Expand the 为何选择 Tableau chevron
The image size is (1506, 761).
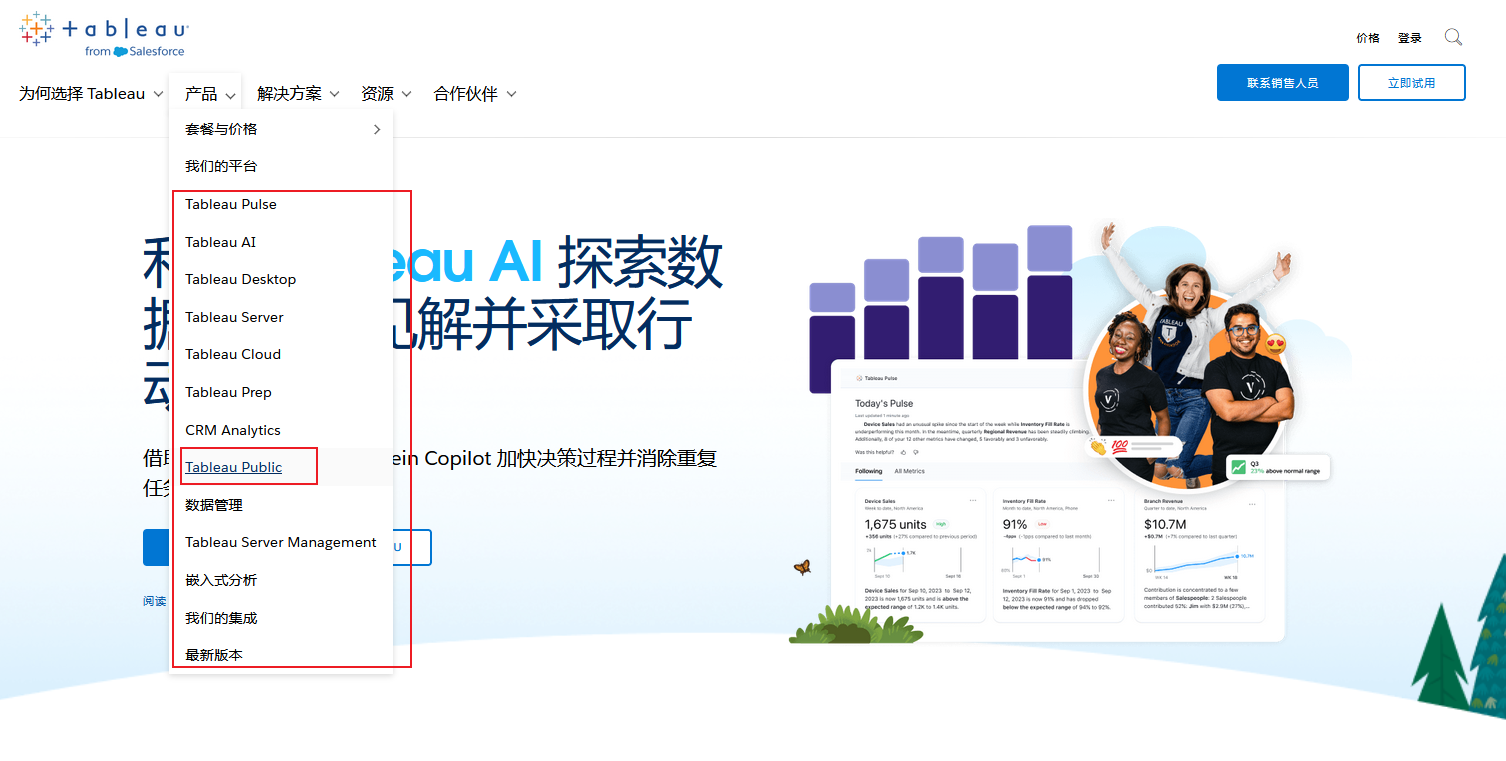tap(158, 94)
